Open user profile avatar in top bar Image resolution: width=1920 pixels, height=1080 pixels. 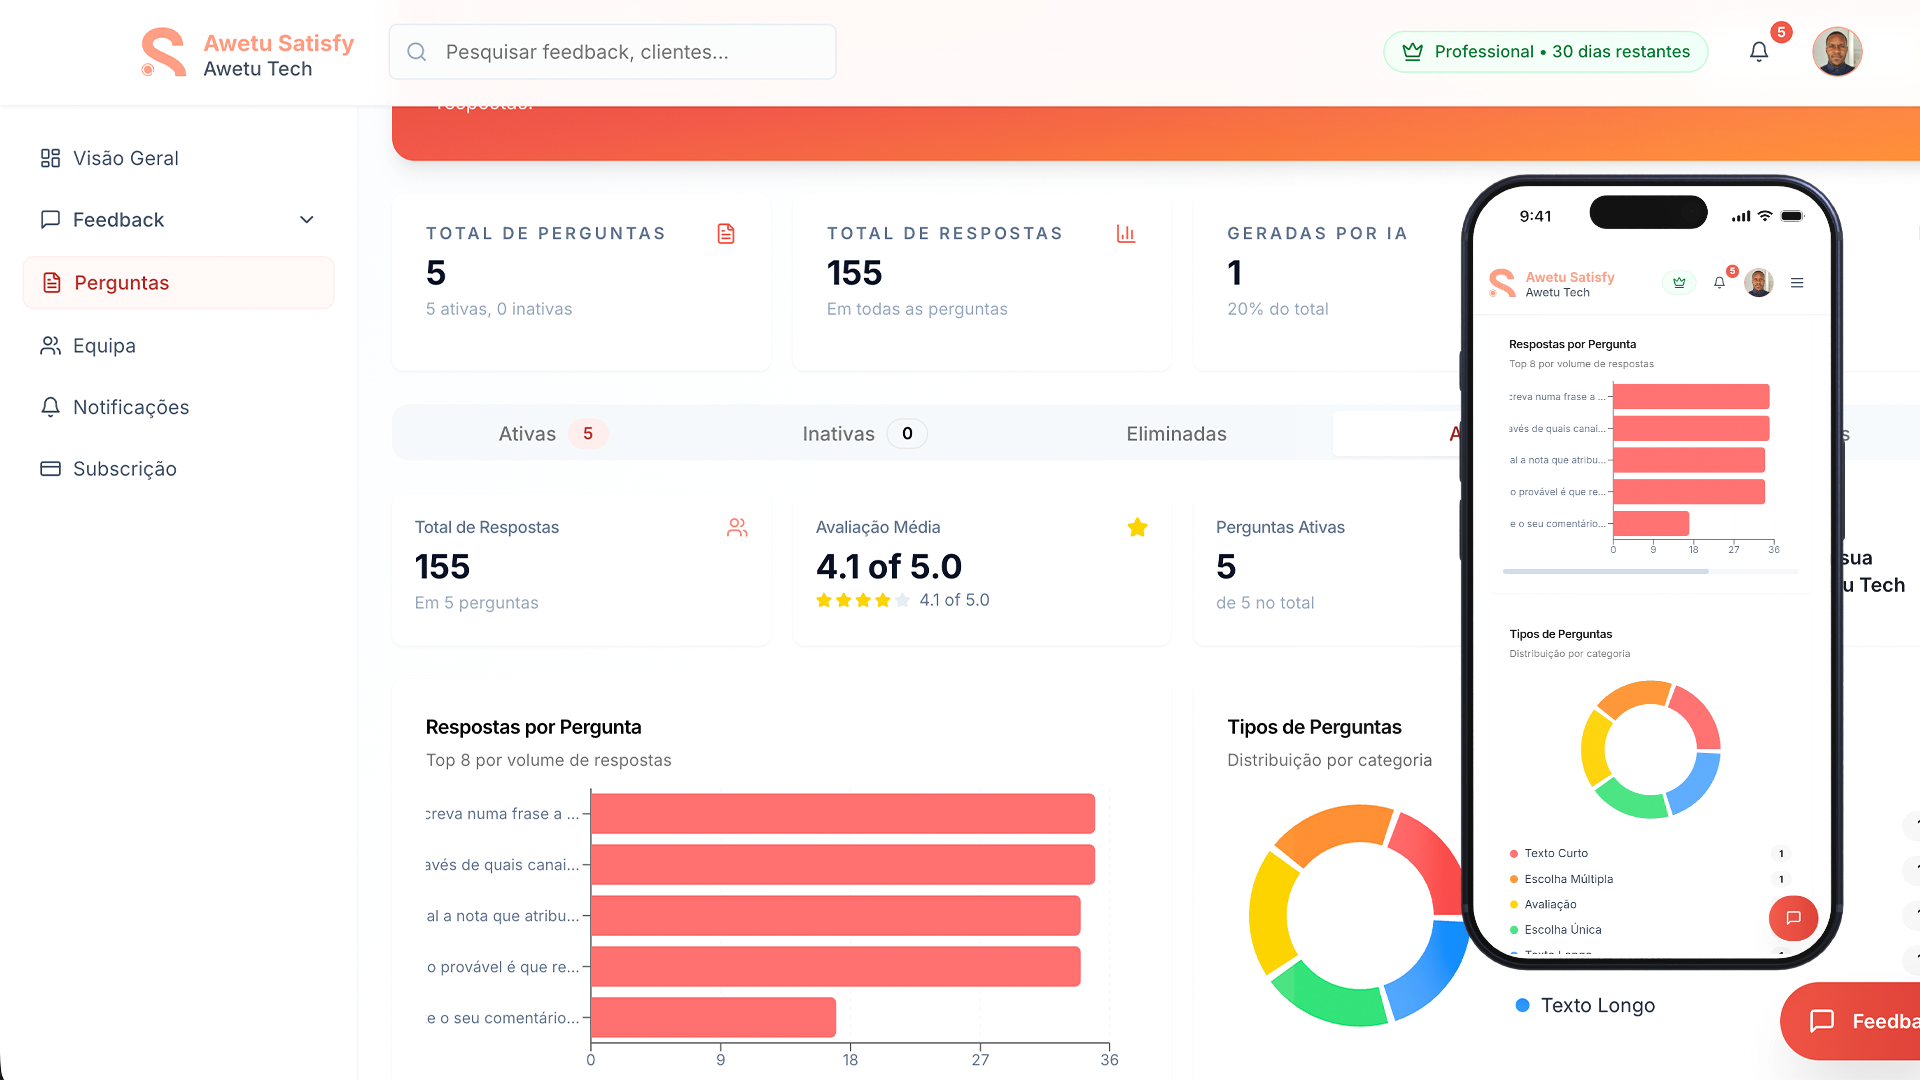pyautogui.click(x=1837, y=52)
